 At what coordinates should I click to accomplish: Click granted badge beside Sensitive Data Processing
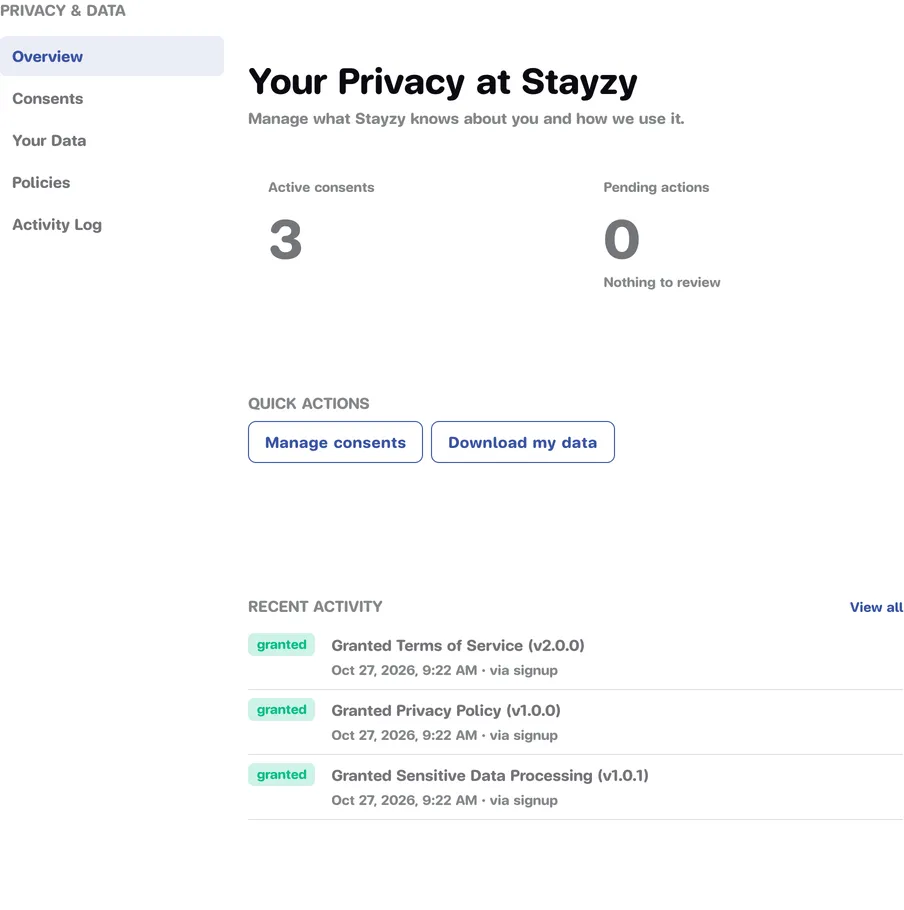point(281,775)
